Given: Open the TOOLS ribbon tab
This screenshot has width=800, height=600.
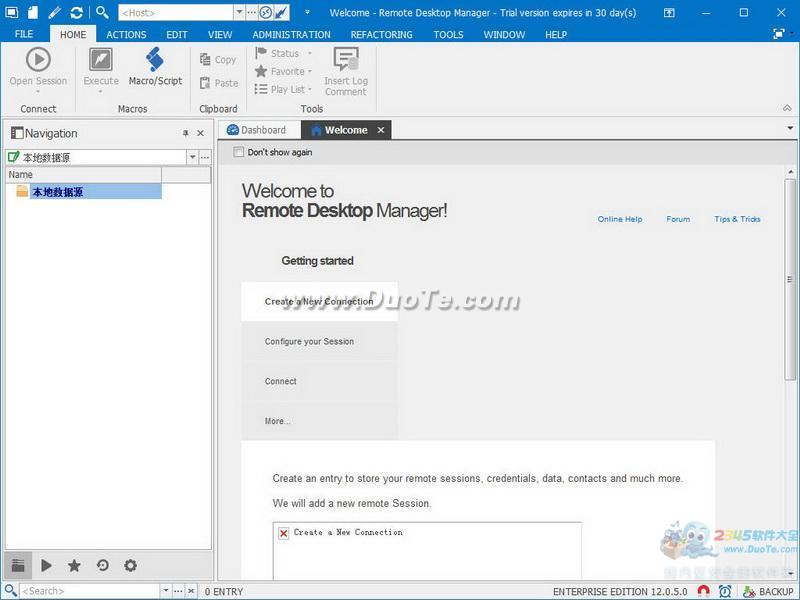Looking at the screenshot, I should 448,35.
